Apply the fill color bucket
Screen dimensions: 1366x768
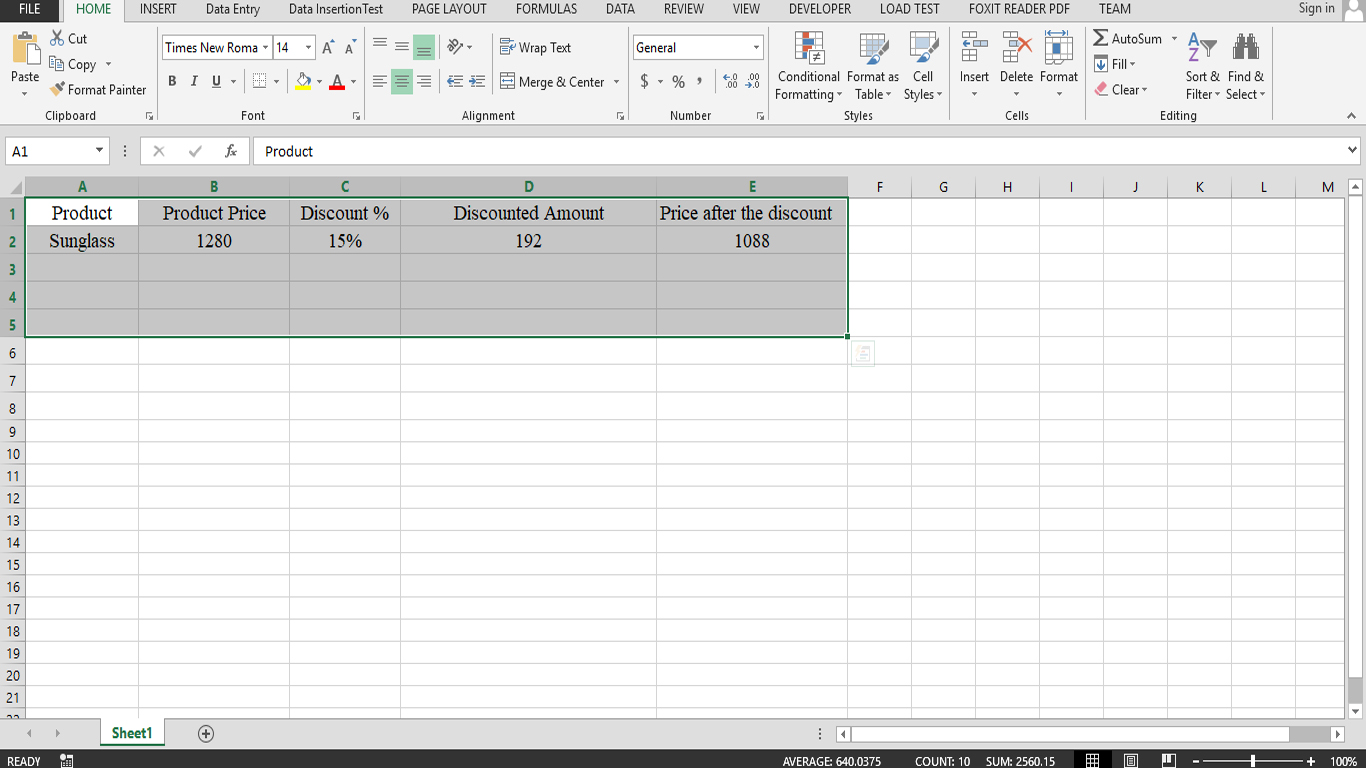(x=304, y=81)
